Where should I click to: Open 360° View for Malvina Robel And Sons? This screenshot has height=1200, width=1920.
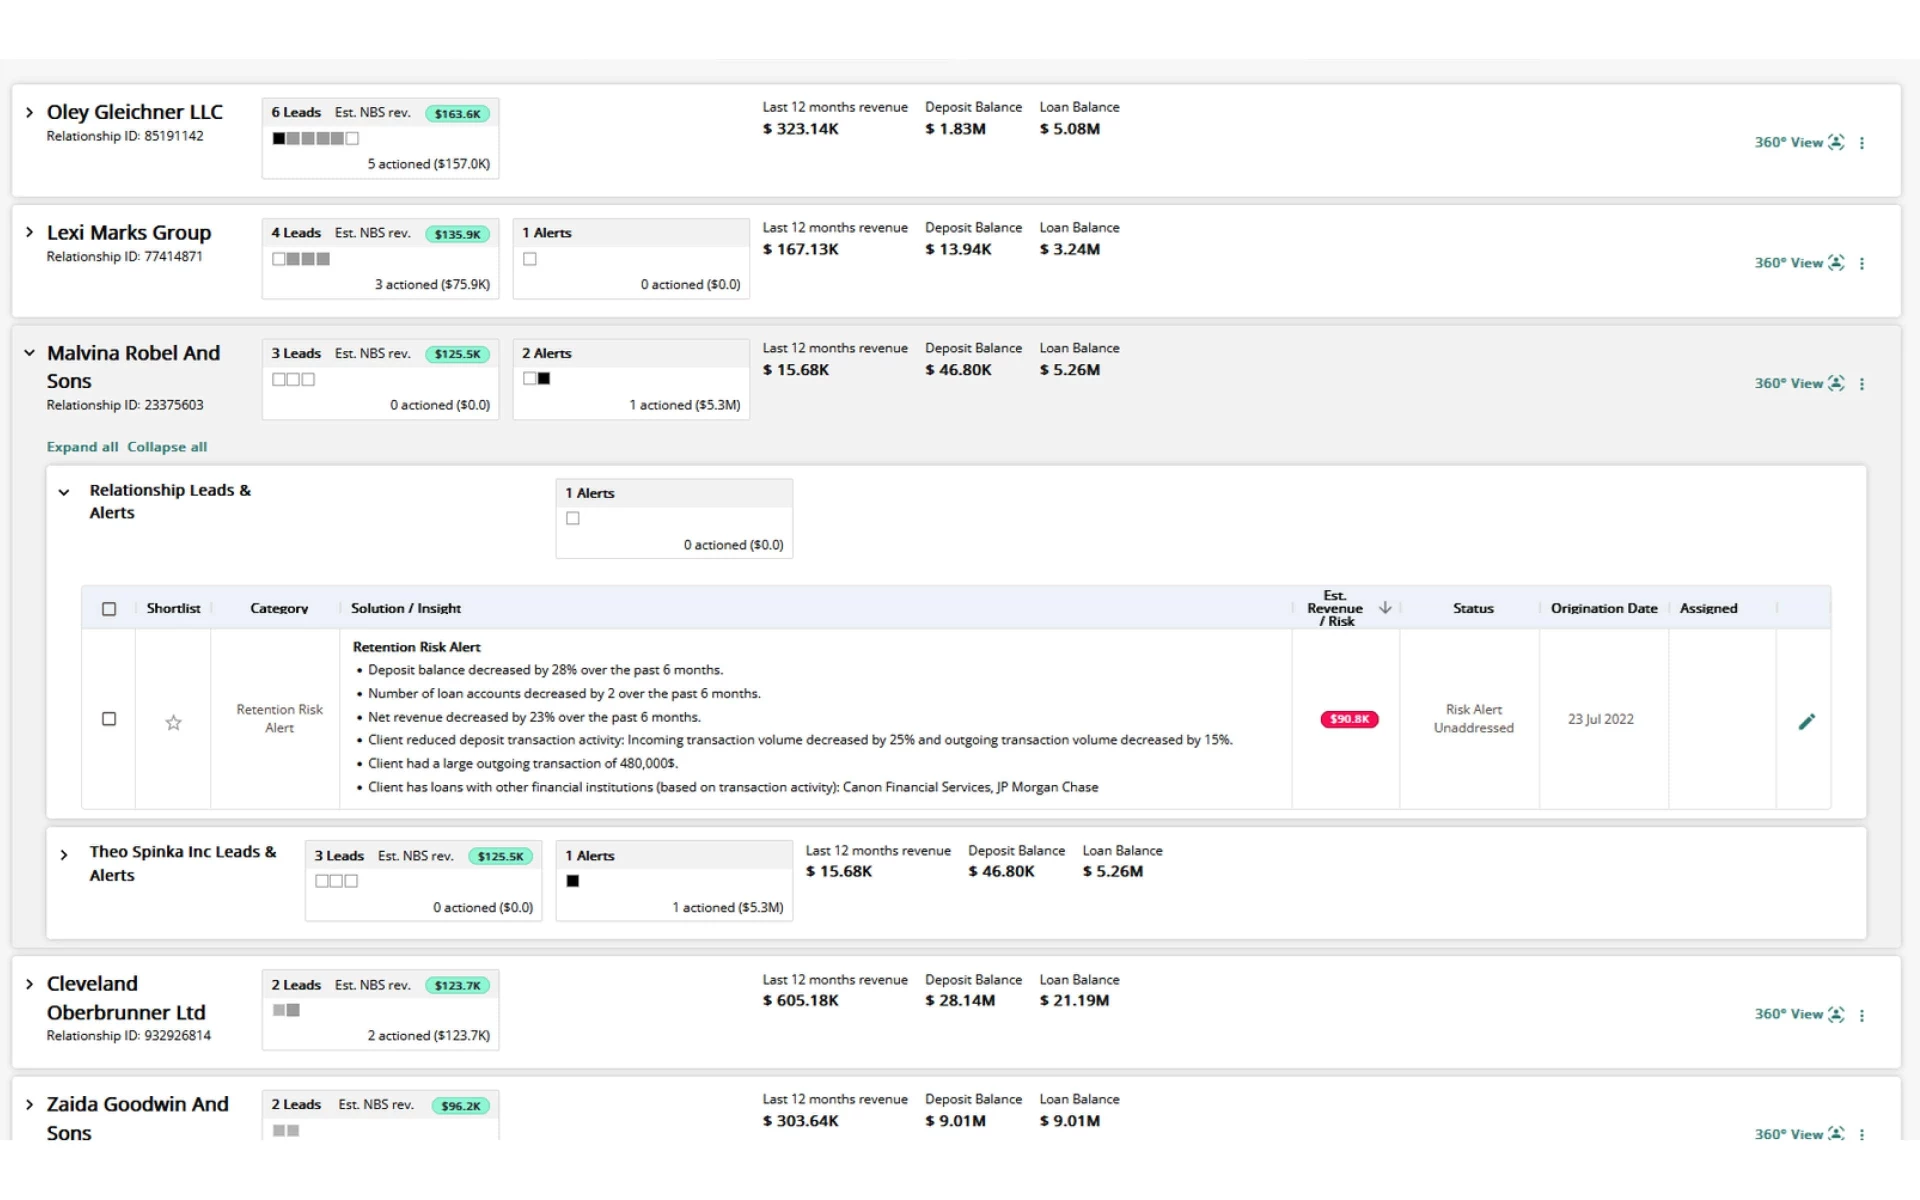coord(1798,383)
